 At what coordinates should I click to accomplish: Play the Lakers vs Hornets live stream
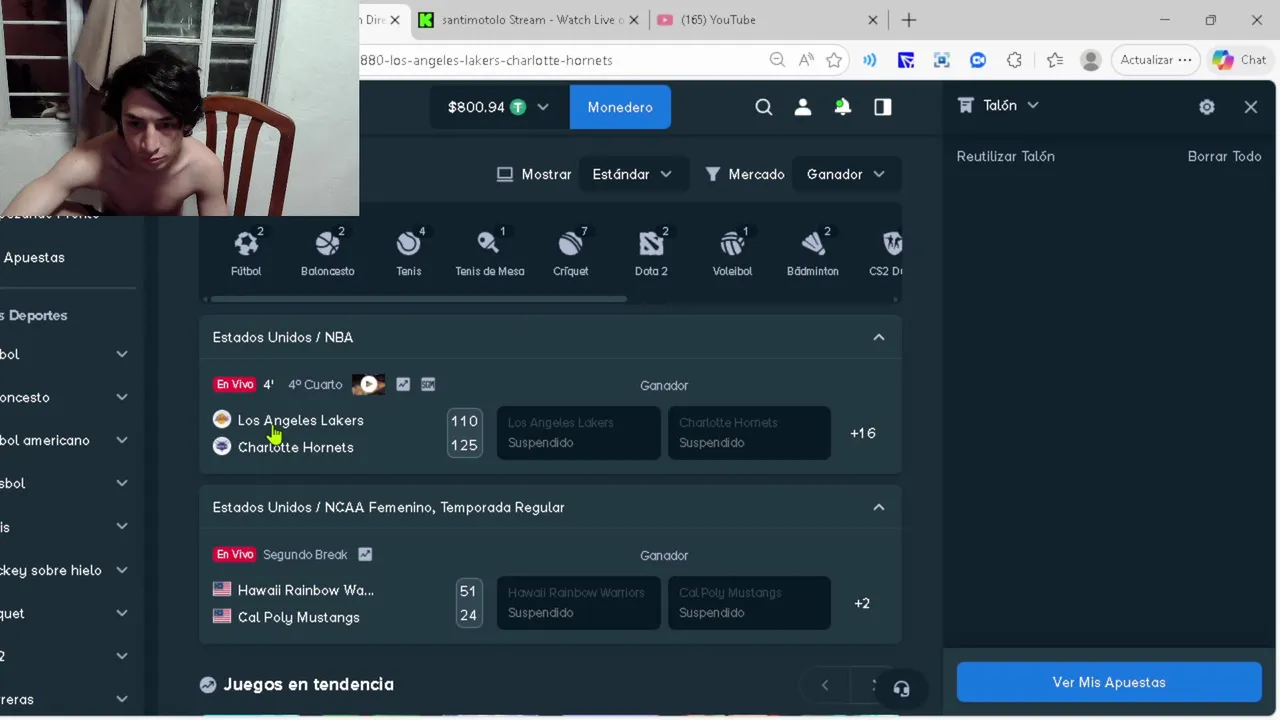point(368,384)
